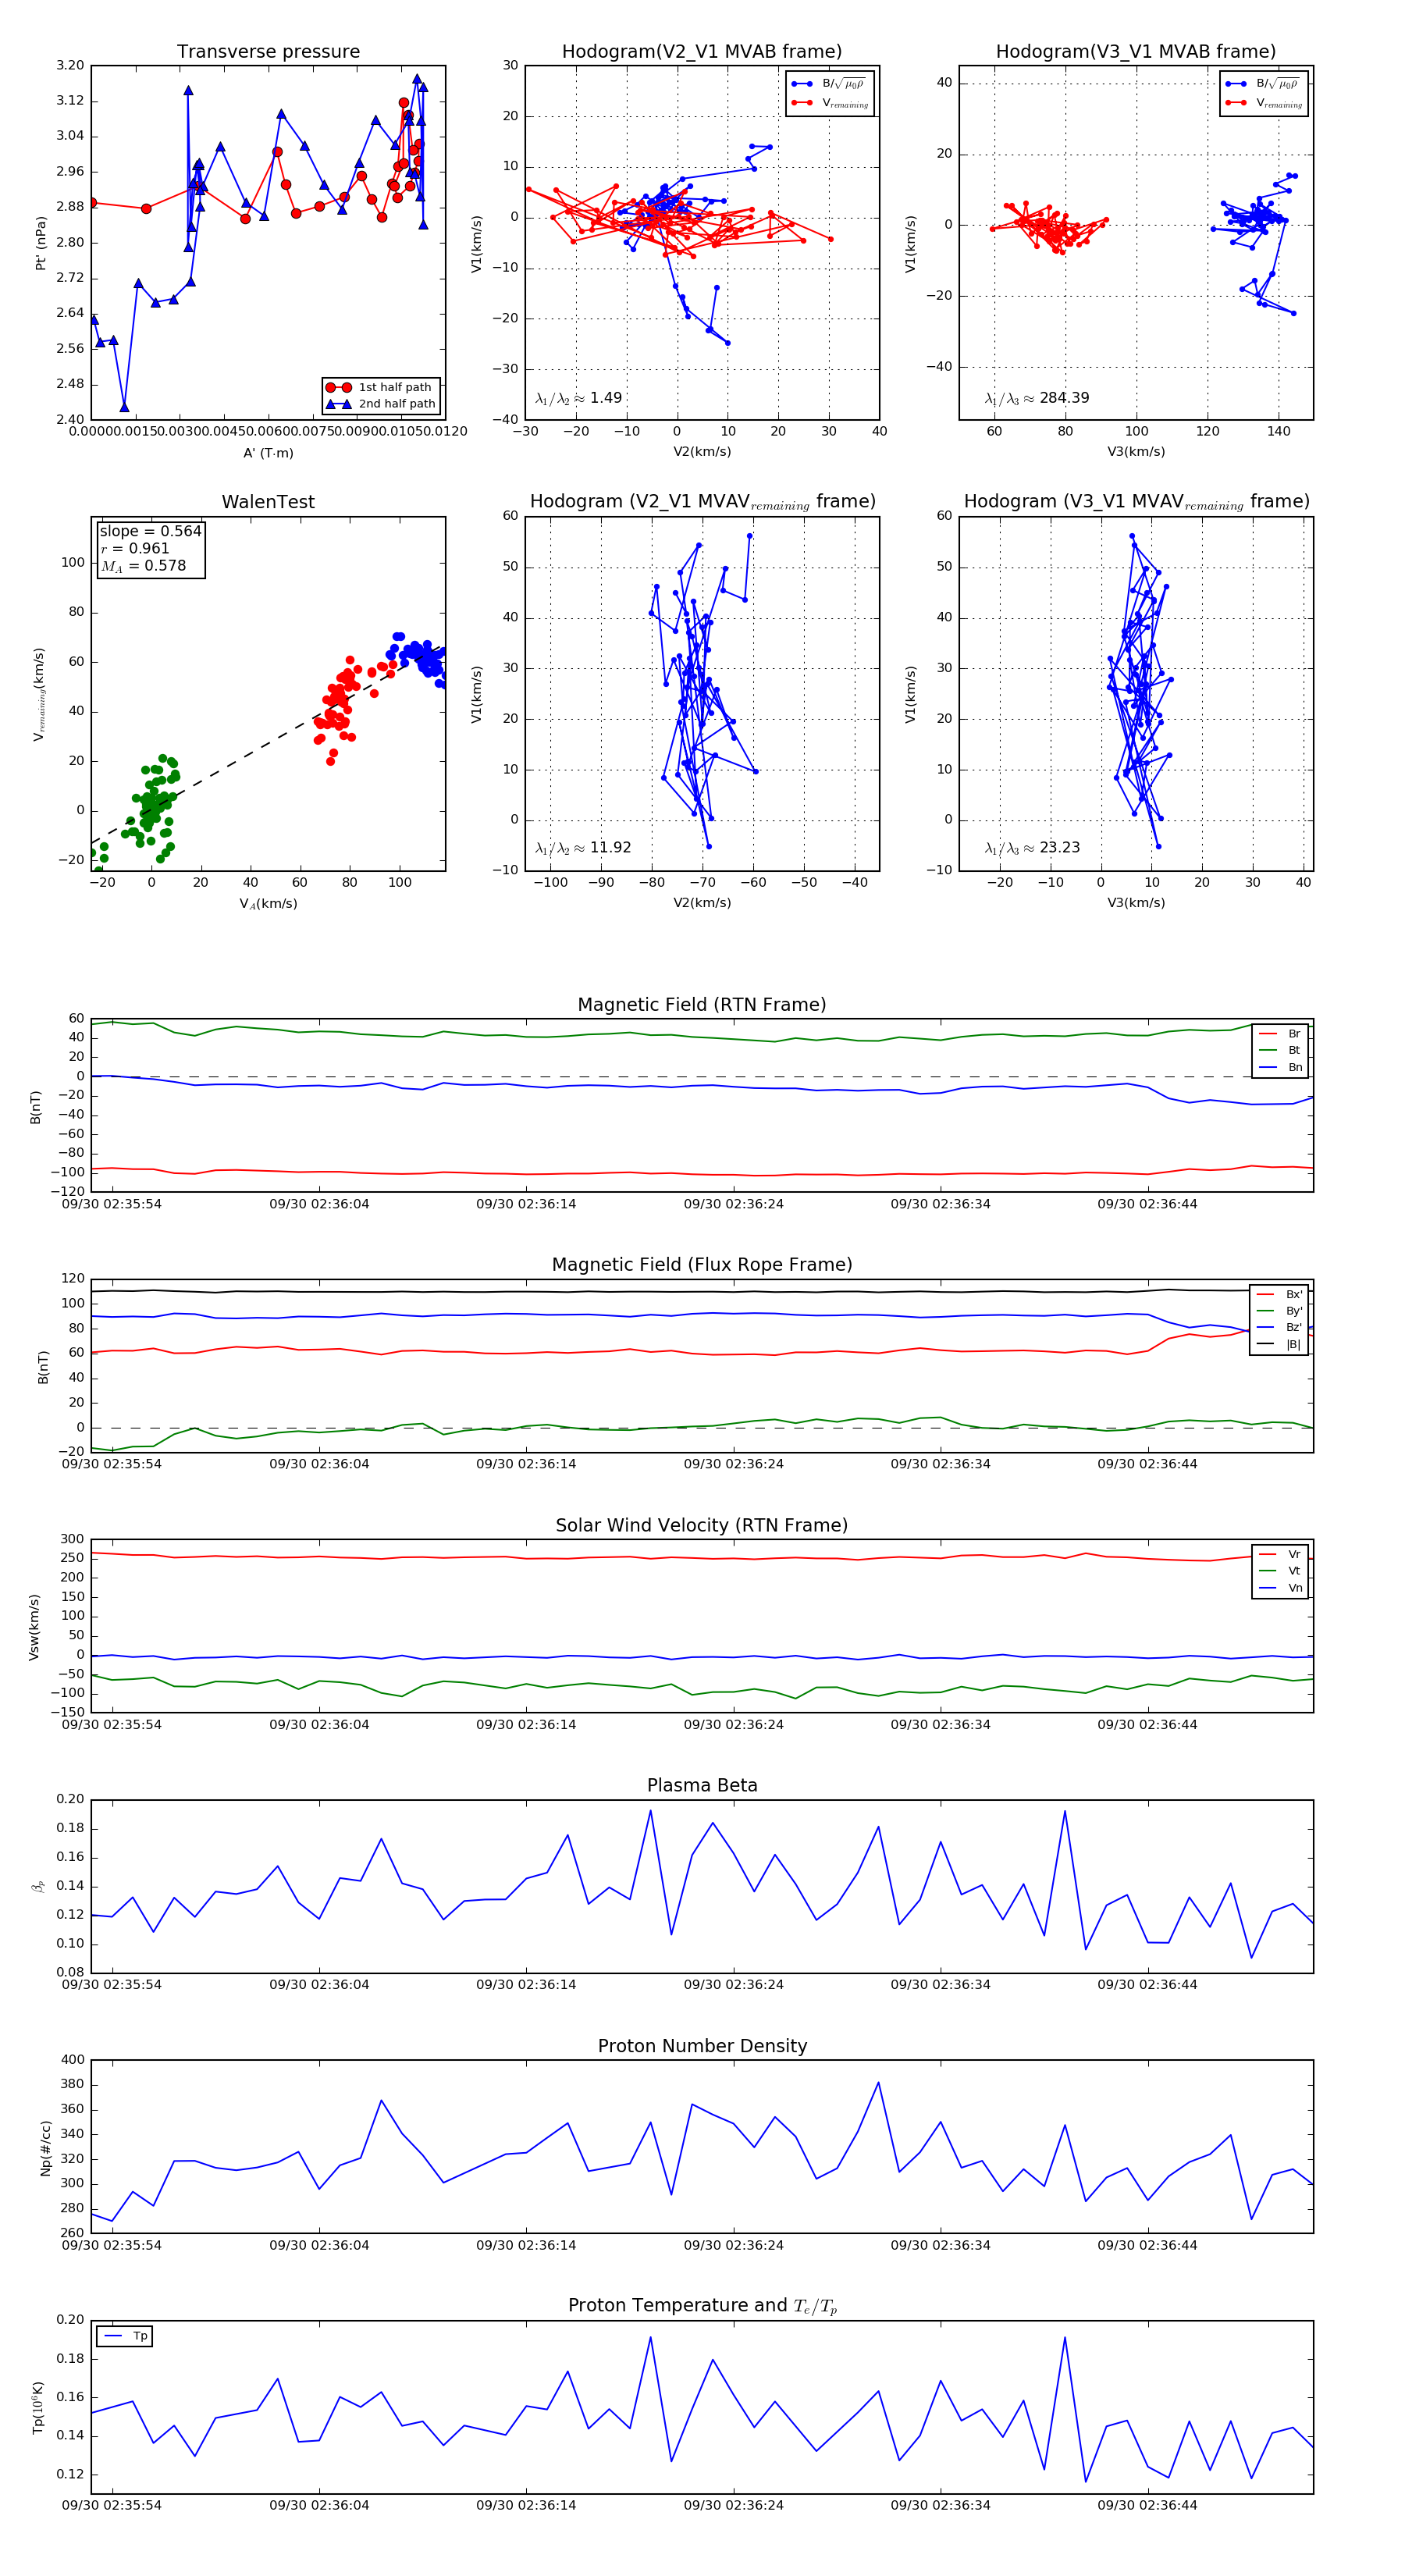Click the 'Bt' legend entry

coord(1280,1050)
